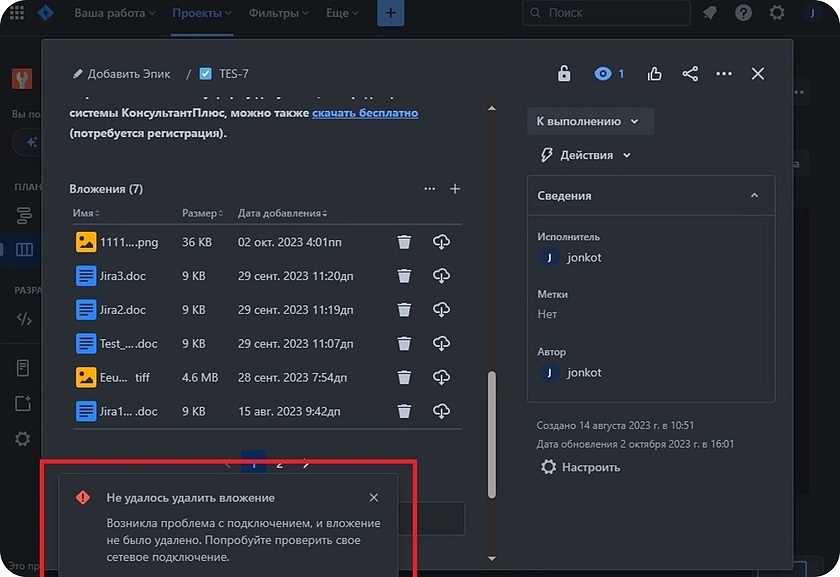
Task: Collapse the "Сведения" panel
Action: pos(754,196)
